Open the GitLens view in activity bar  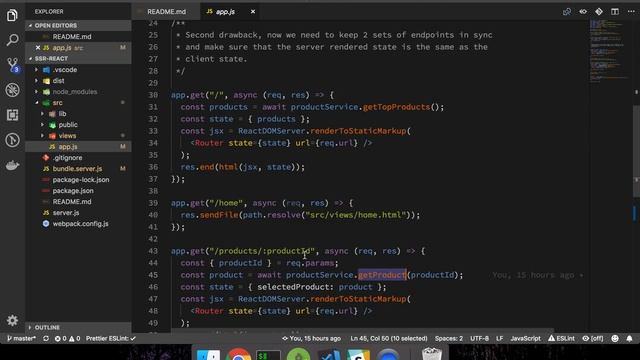pos(12,140)
